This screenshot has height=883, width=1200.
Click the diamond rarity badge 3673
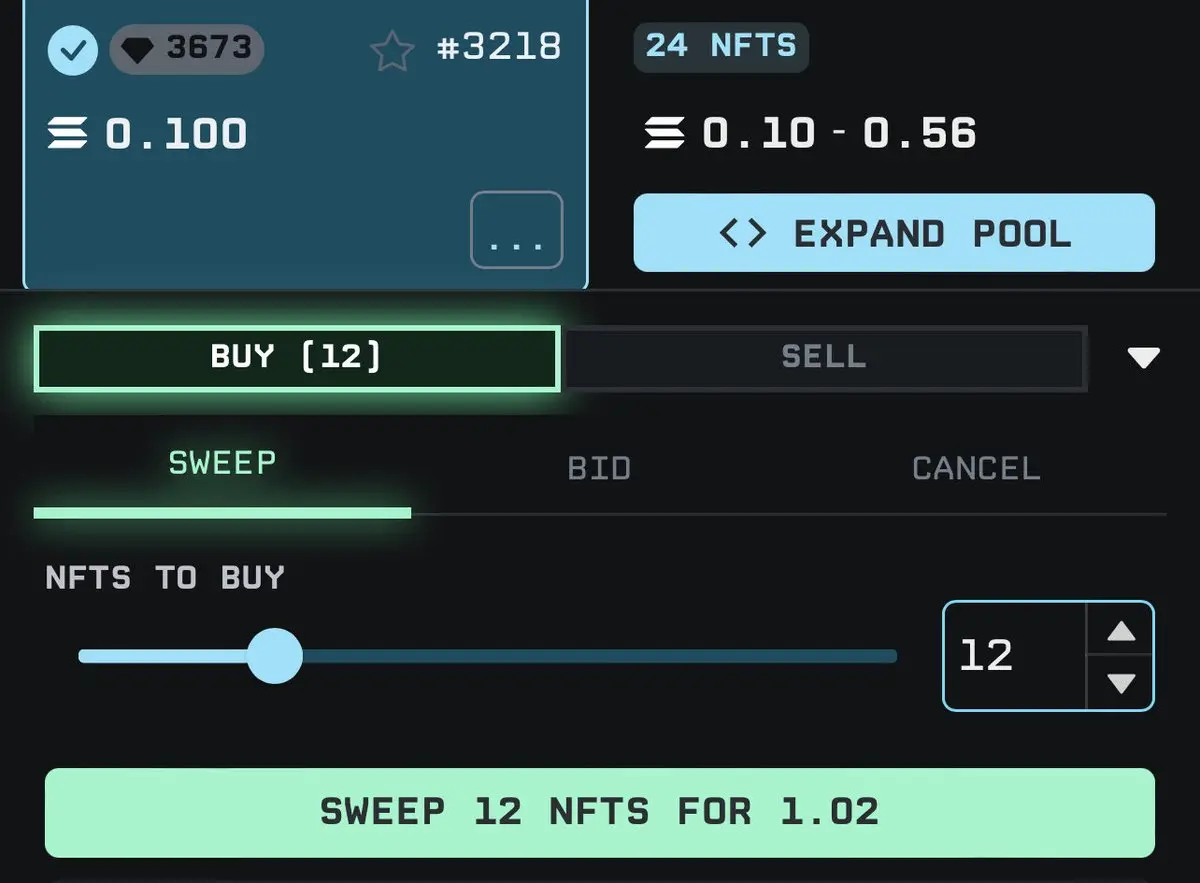186,49
